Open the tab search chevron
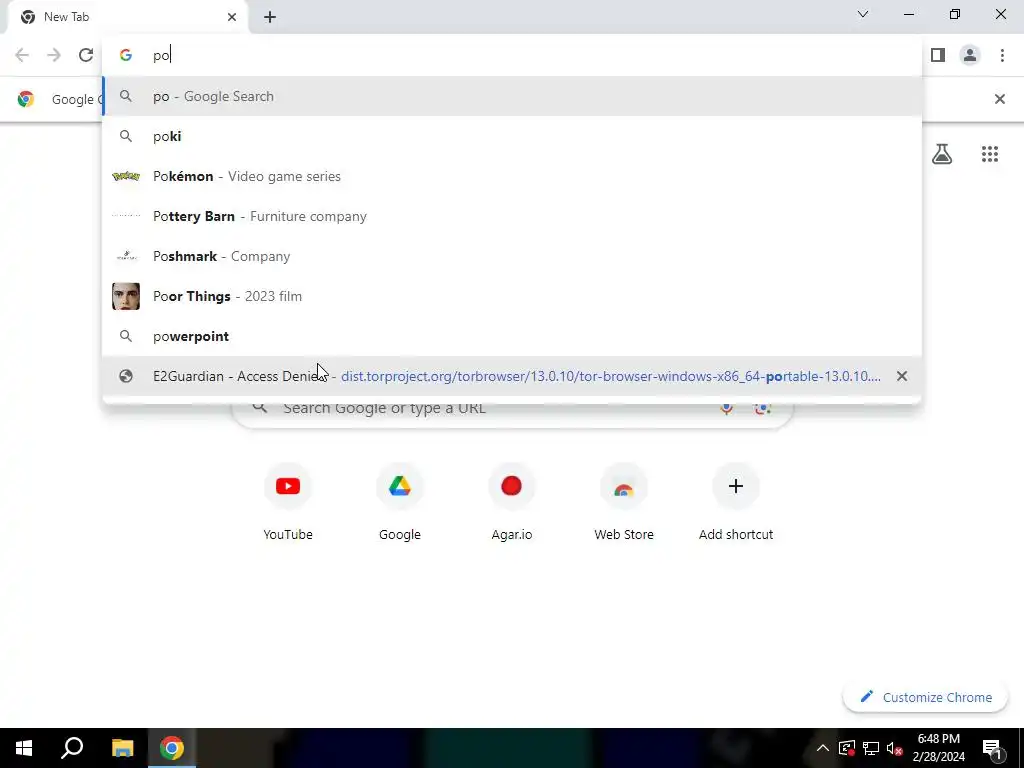This screenshot has width=1024, height=768. [863, 14]
